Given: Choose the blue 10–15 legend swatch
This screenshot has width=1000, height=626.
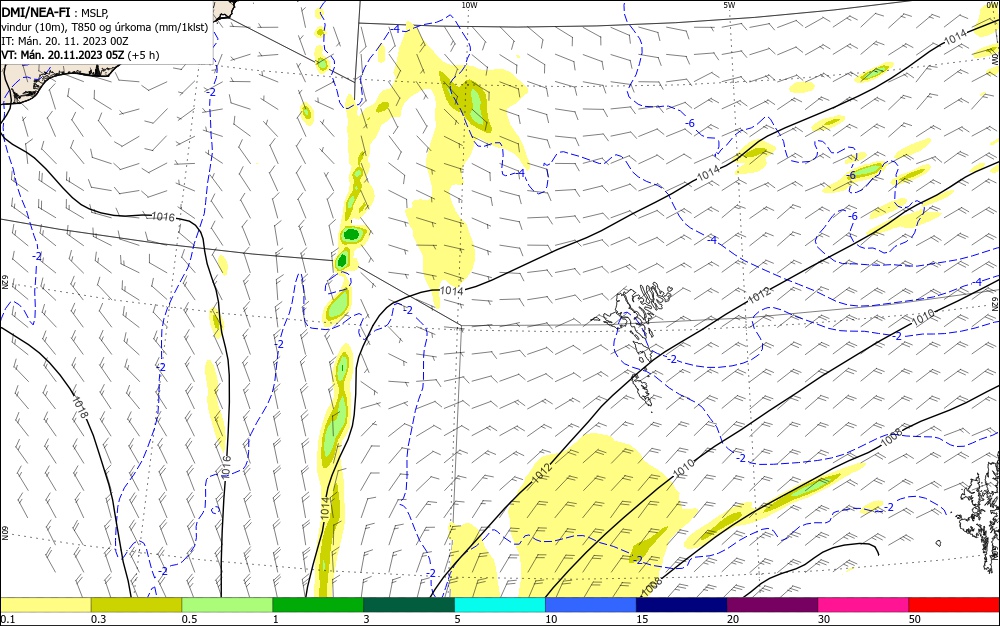Looking at the screenshot, I should pyautogui.click(x=591, y=605).
